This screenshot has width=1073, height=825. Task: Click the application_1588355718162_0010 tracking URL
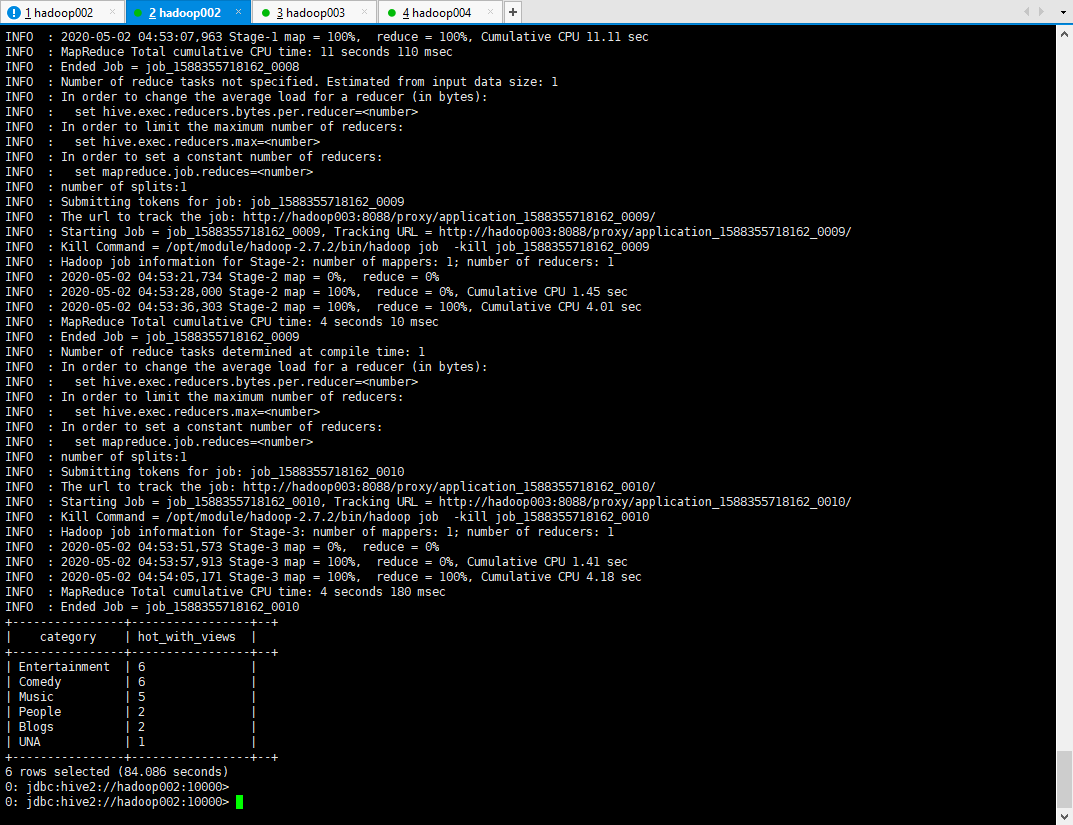click(645, 502)
